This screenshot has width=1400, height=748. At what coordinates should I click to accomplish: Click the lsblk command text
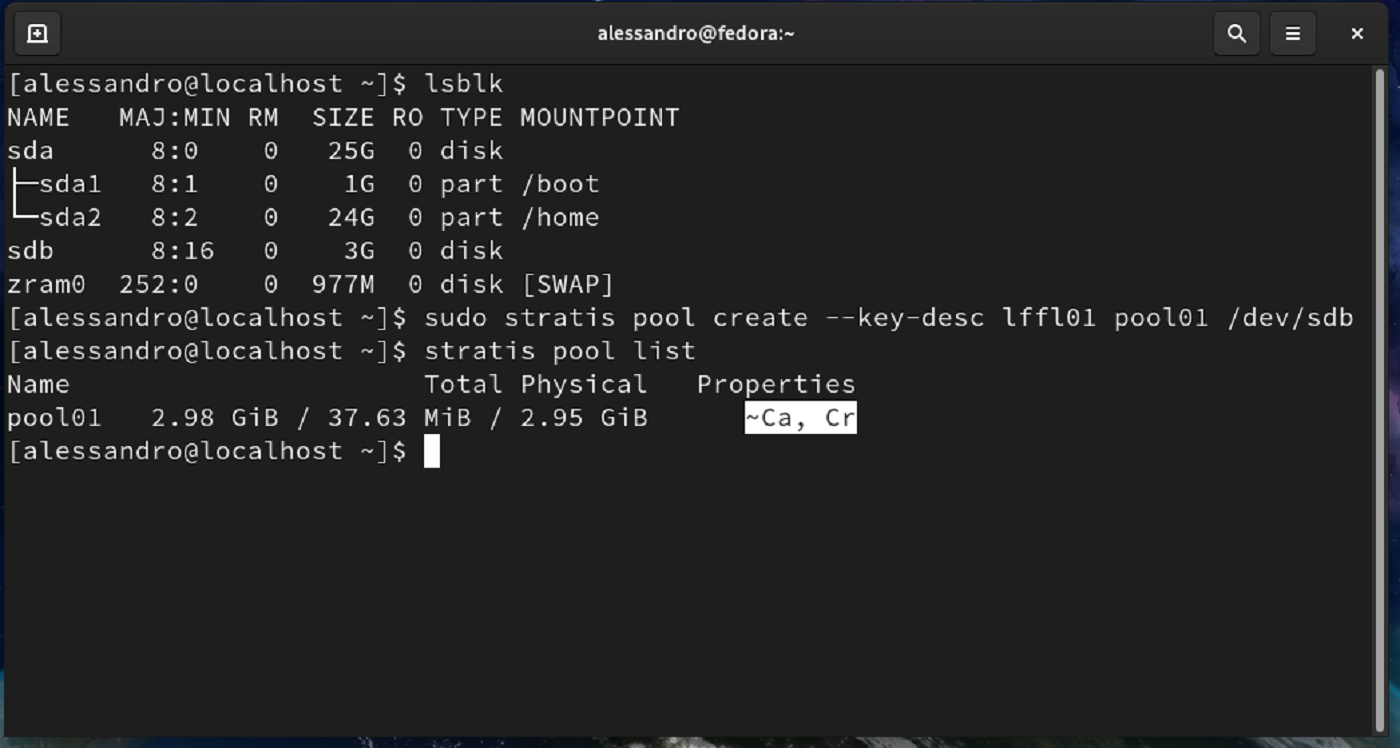coord(463,84)
